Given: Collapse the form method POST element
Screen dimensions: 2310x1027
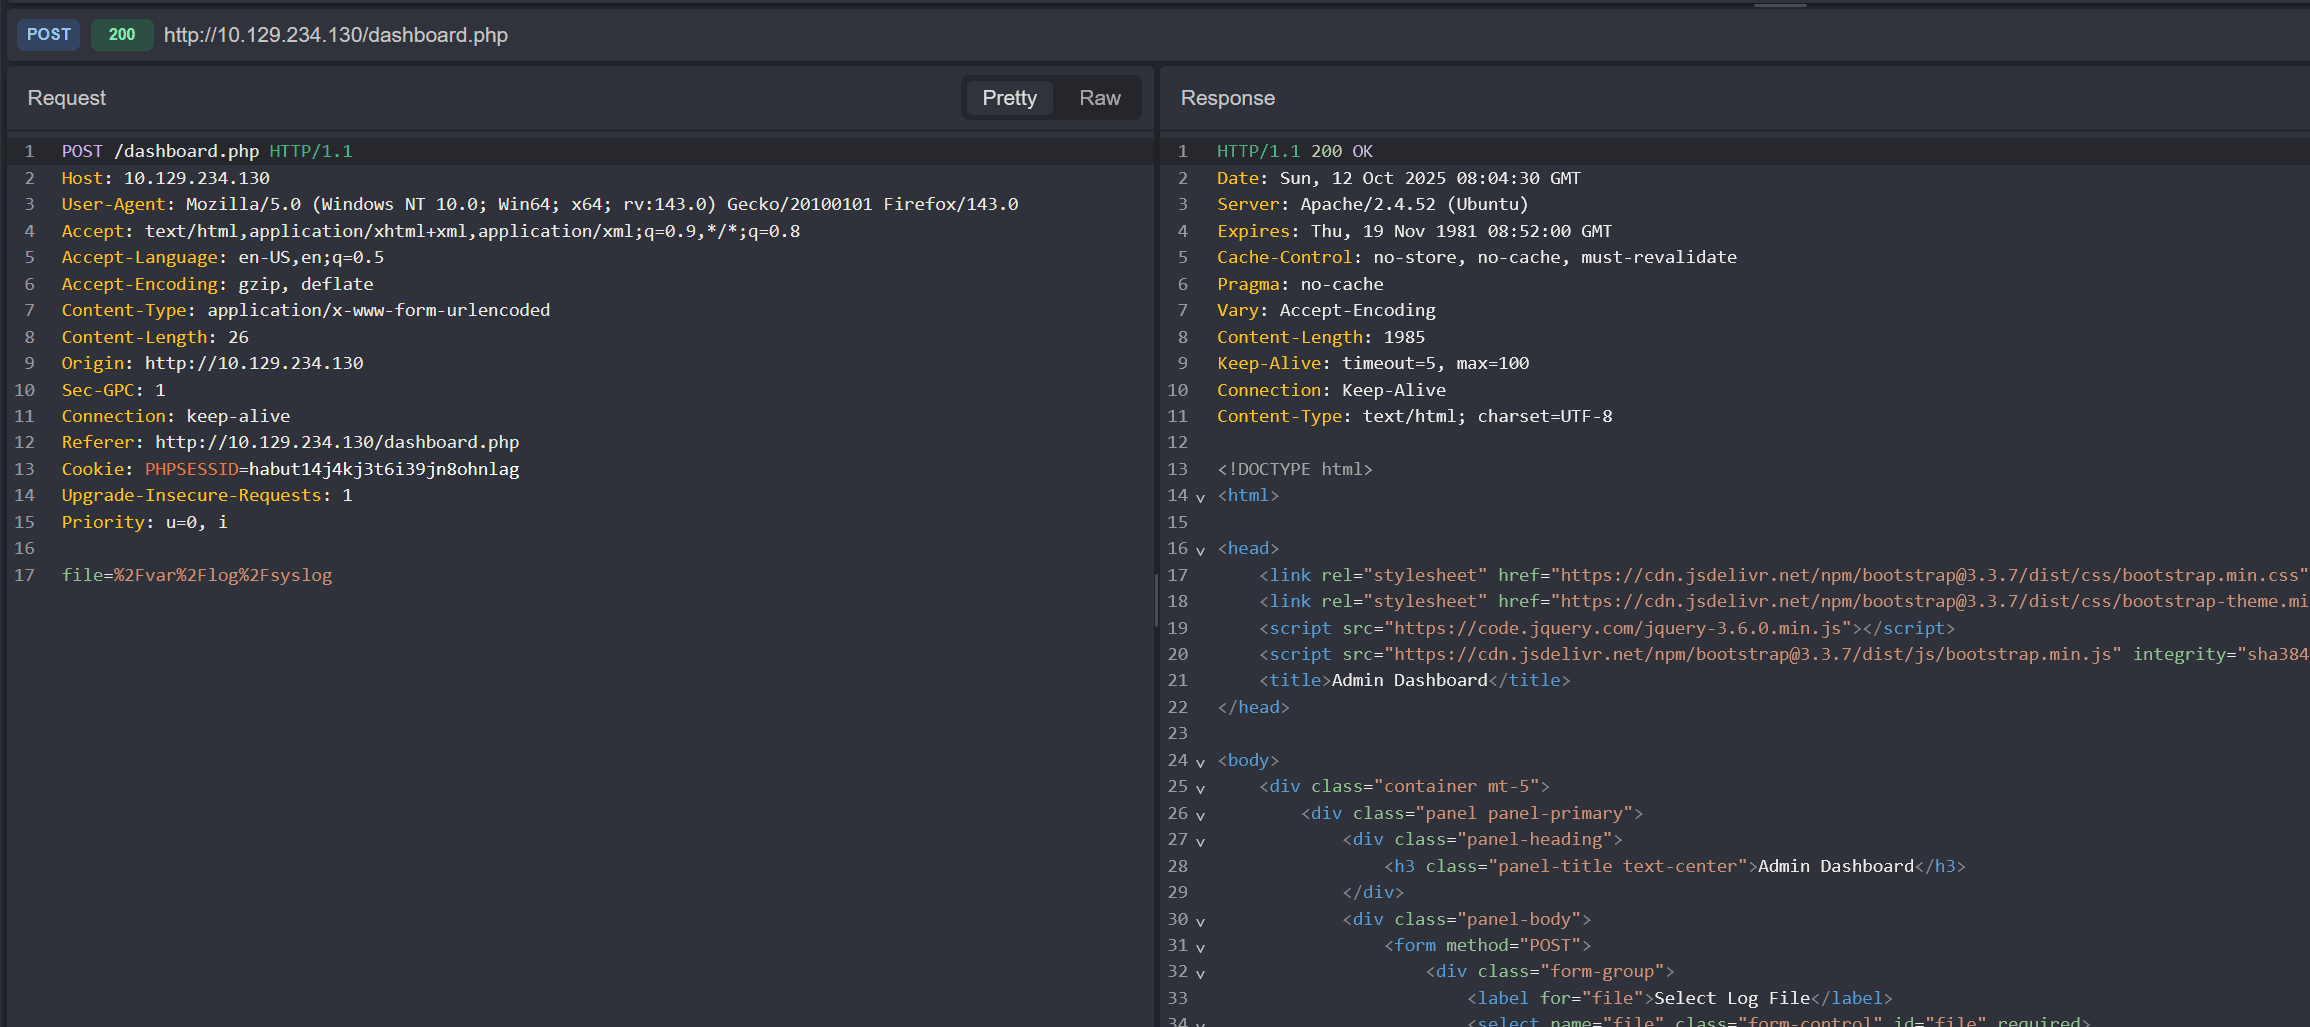Looking at the screenshot, I should pos(1200,947).
